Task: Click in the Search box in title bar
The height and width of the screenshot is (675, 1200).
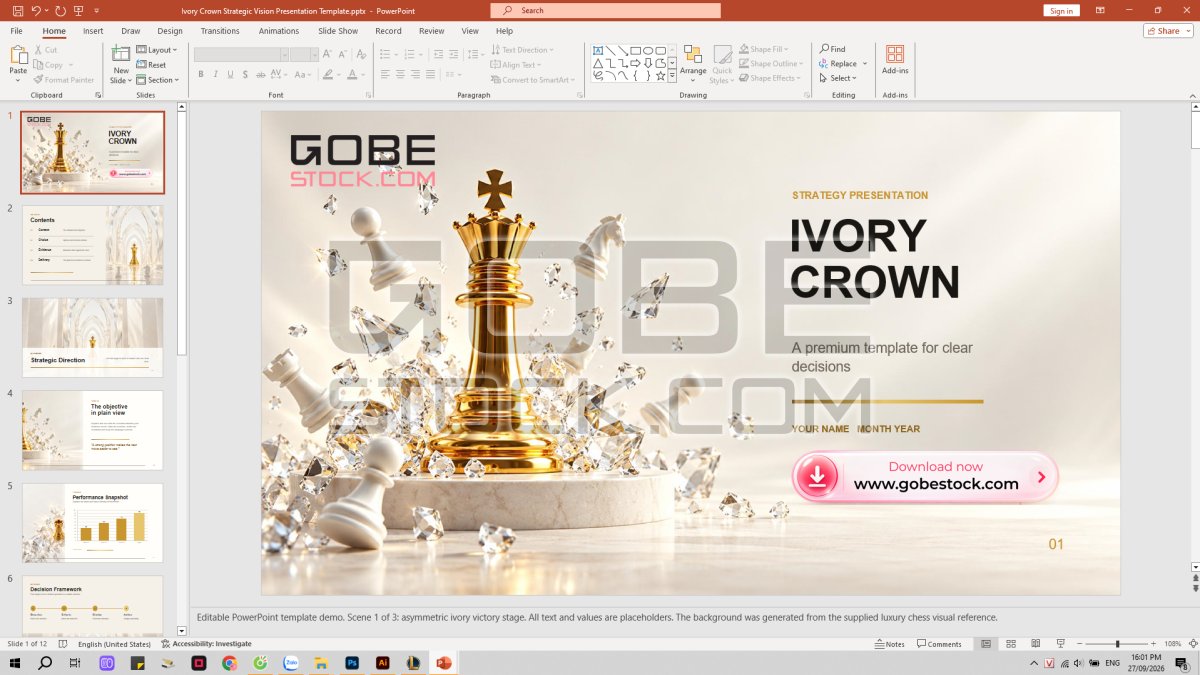Action: pos(605,10)
